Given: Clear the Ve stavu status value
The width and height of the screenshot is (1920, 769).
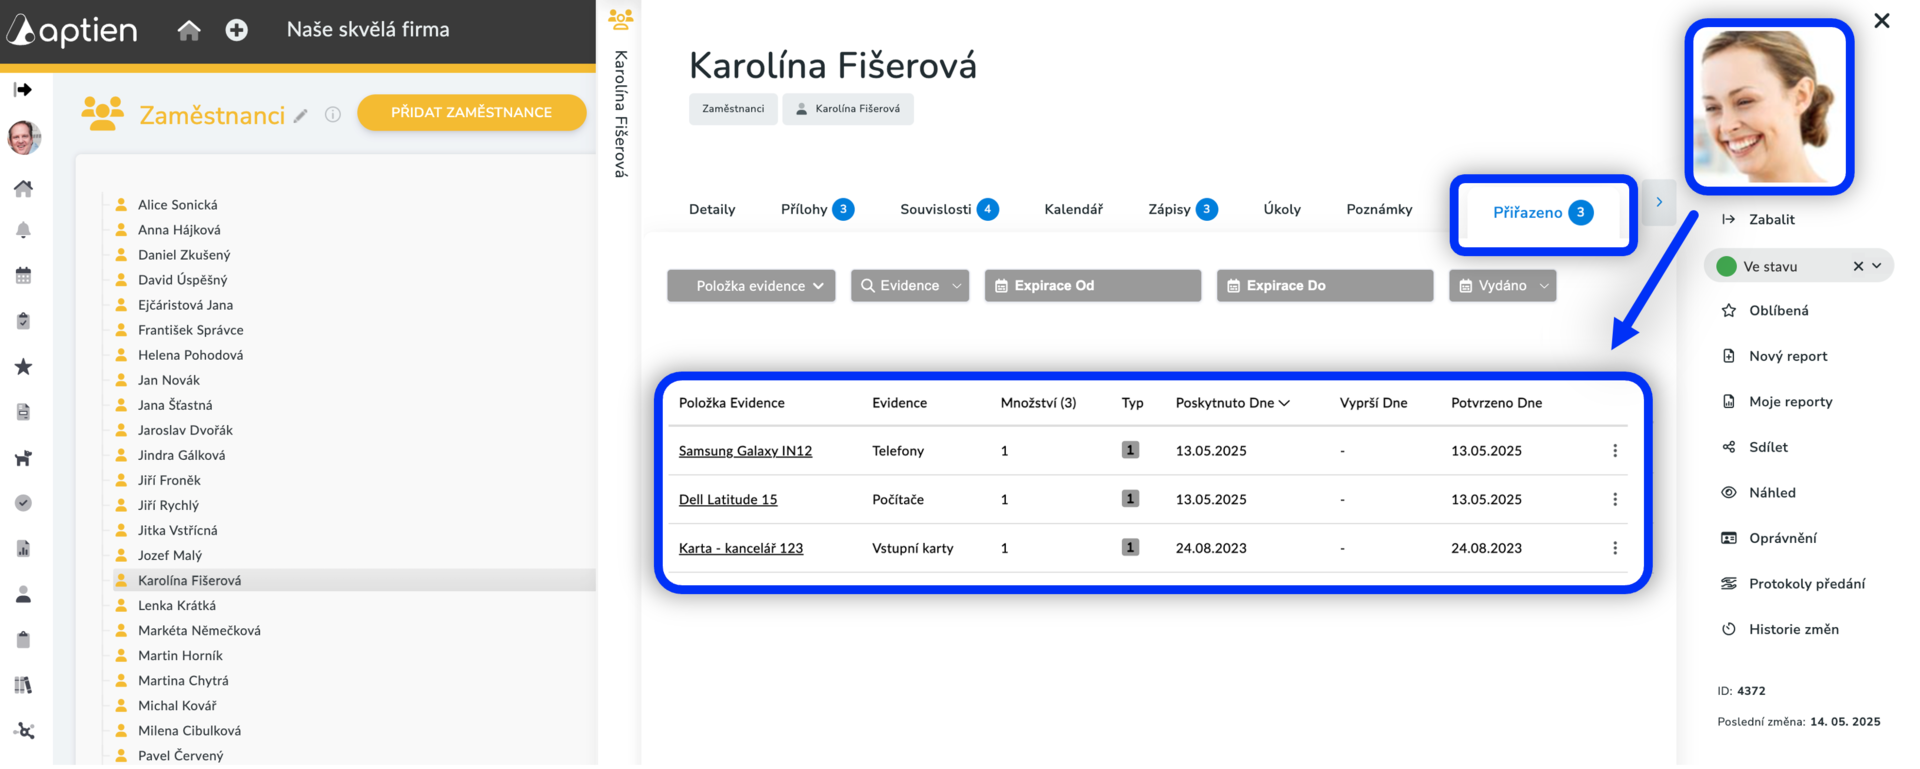Looking at the screenshot, I should 1858,266.
